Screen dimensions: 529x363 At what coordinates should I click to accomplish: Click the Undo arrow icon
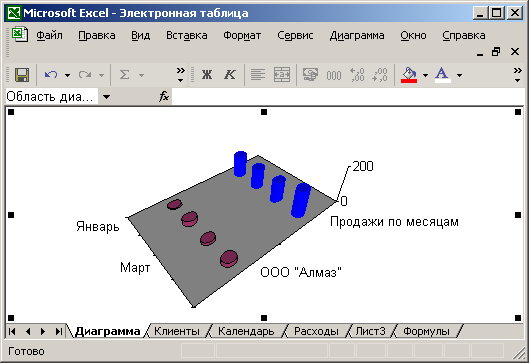pyautogui.click(x=51, y=75)
